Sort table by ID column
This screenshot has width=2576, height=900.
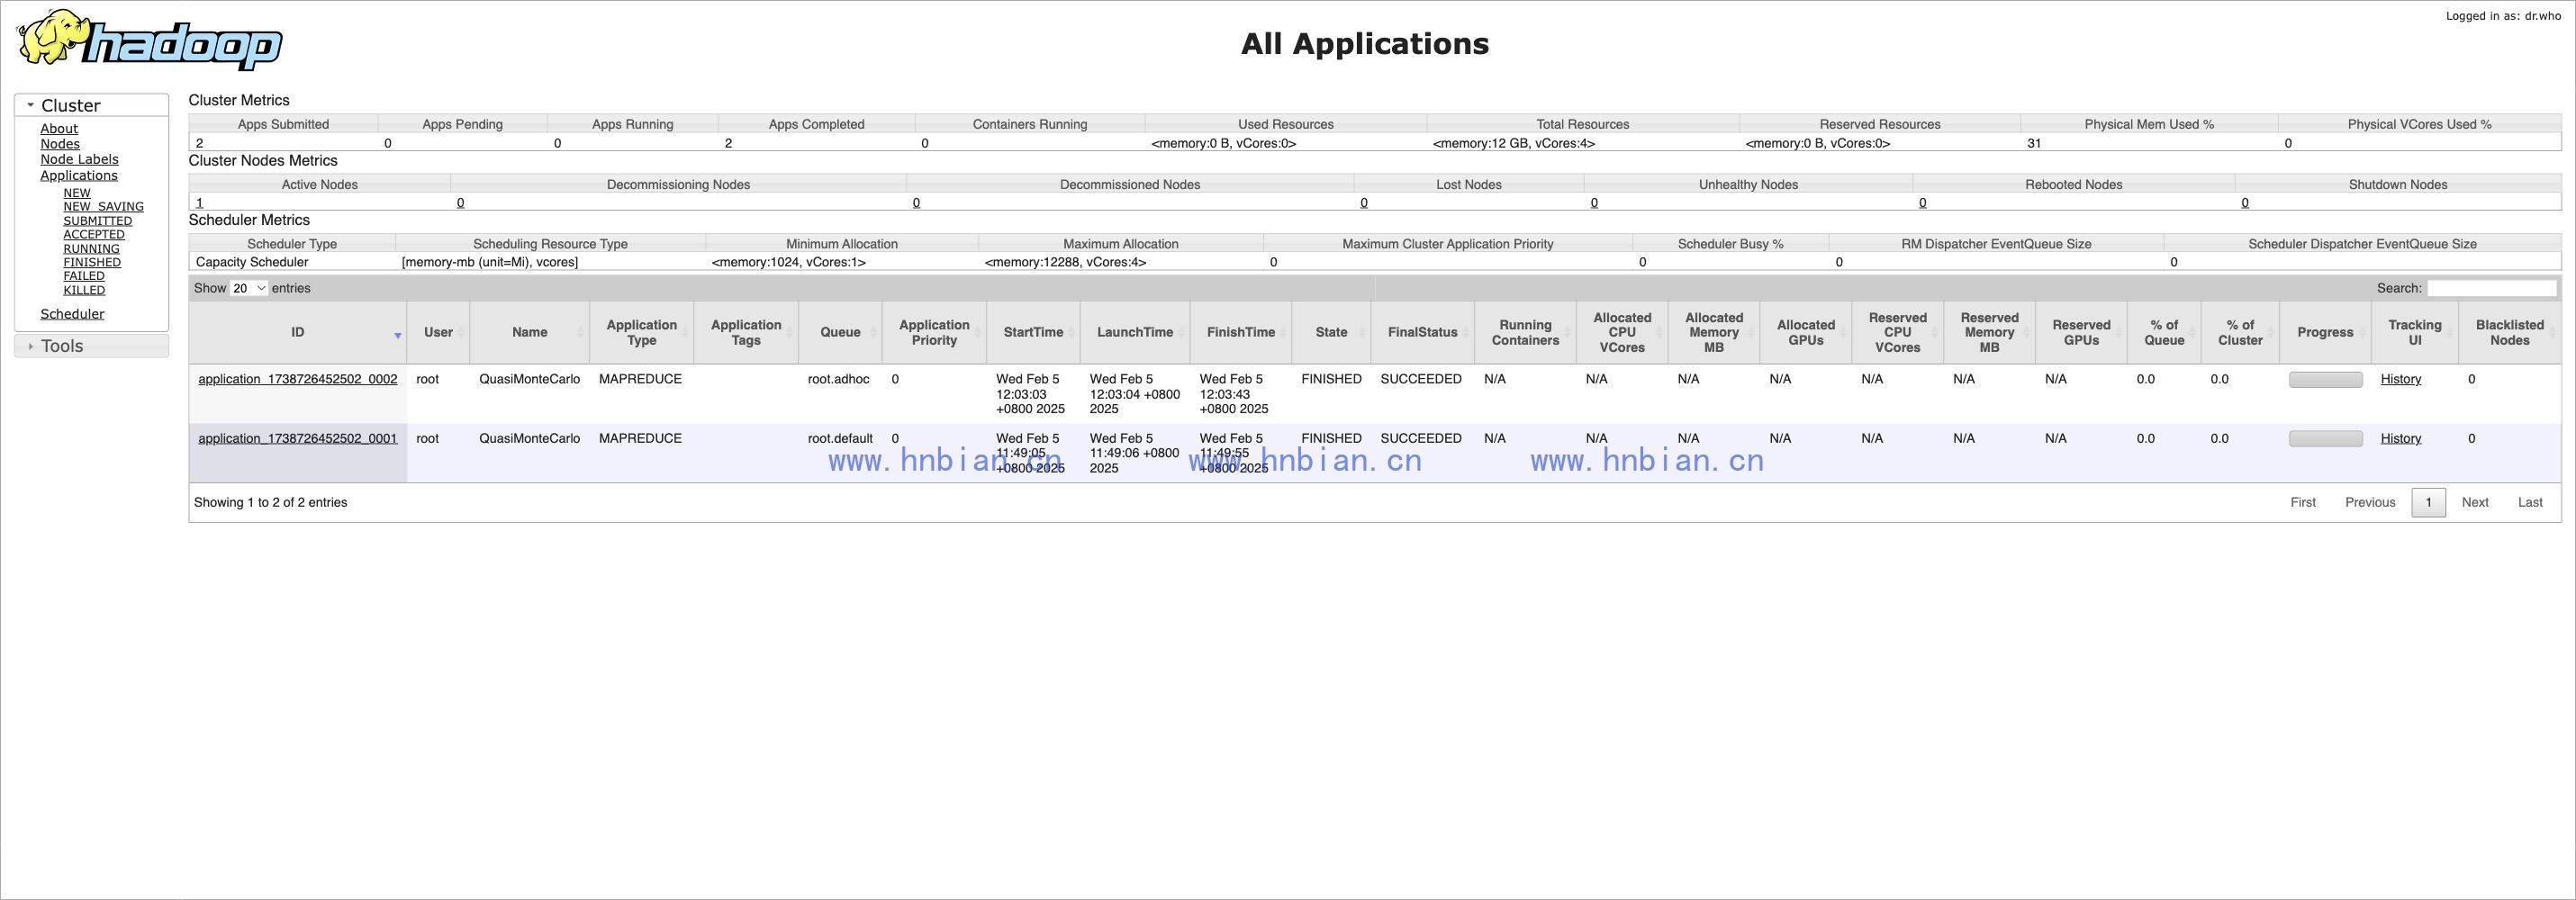point(298,332)
